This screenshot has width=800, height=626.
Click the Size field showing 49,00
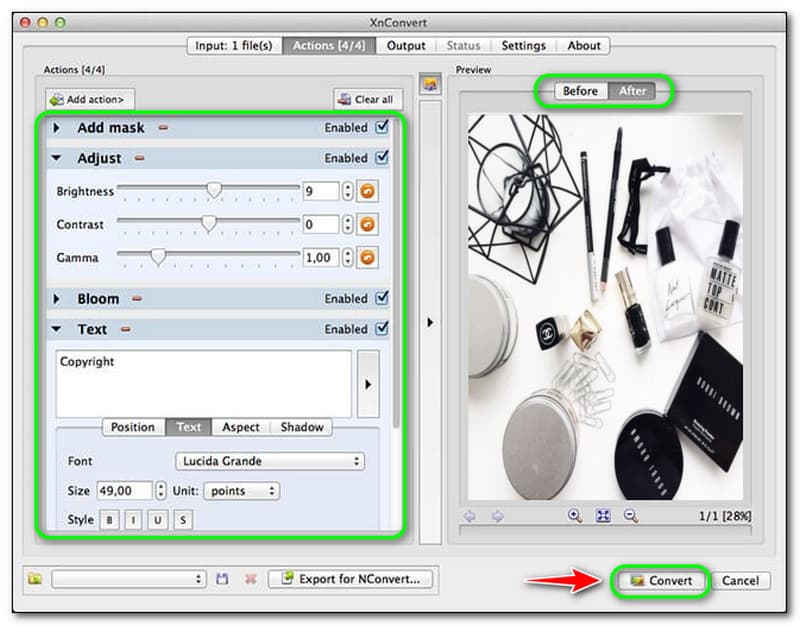point(124,491)
